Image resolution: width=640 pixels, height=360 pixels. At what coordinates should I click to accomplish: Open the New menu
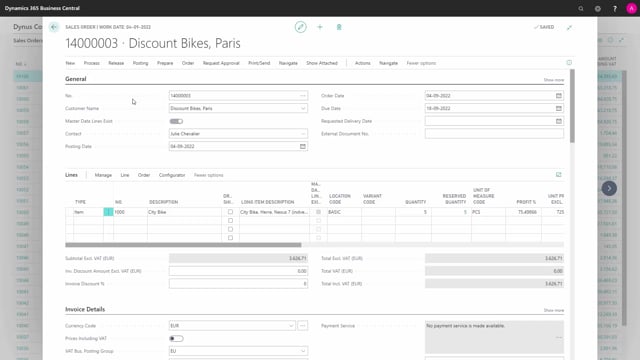click(x=70, y=63)
